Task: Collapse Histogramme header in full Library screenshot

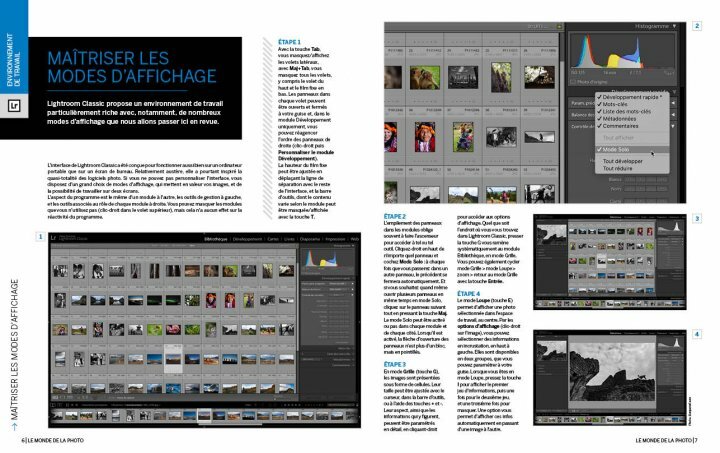Action: click(x=343, y=246)
